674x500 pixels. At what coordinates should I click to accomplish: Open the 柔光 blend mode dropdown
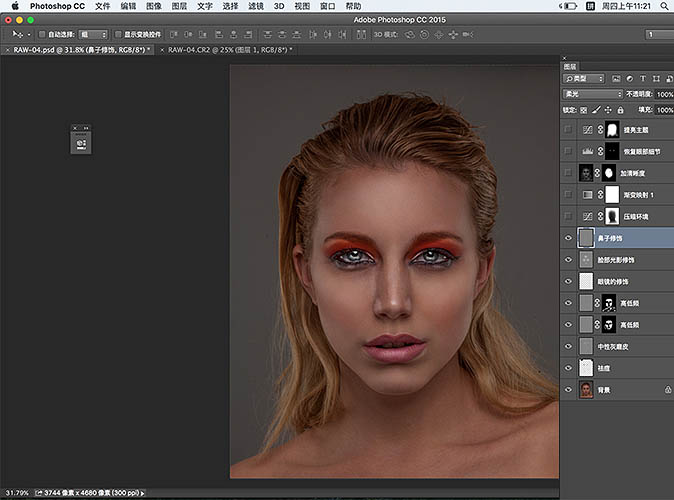click(x=593, y=94)
